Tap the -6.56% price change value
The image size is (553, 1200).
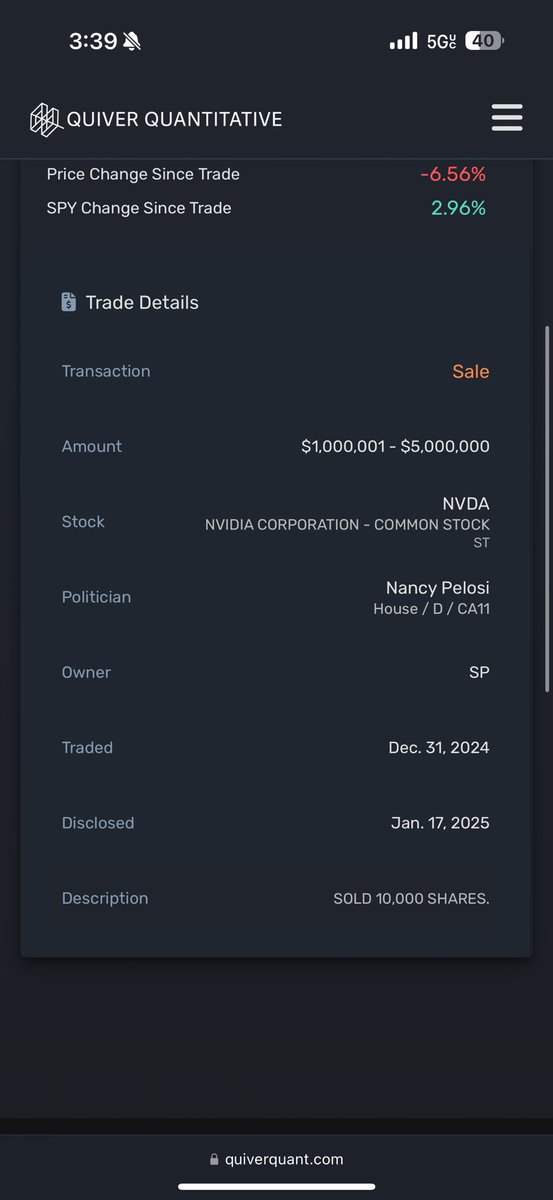pos(453,174)
